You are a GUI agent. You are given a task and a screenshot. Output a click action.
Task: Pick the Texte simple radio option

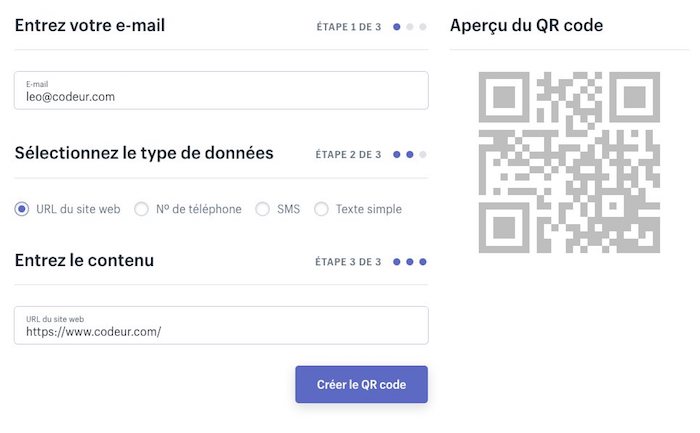(322, 209)
